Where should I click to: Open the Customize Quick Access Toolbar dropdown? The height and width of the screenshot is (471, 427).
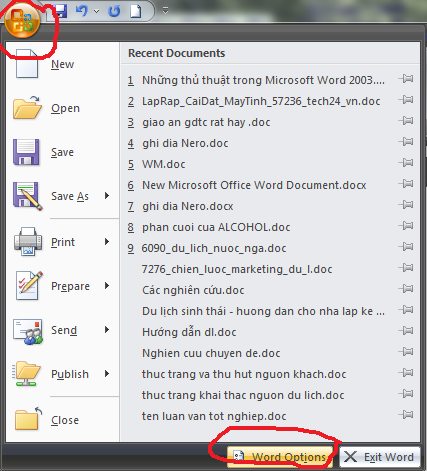[165, 11]
